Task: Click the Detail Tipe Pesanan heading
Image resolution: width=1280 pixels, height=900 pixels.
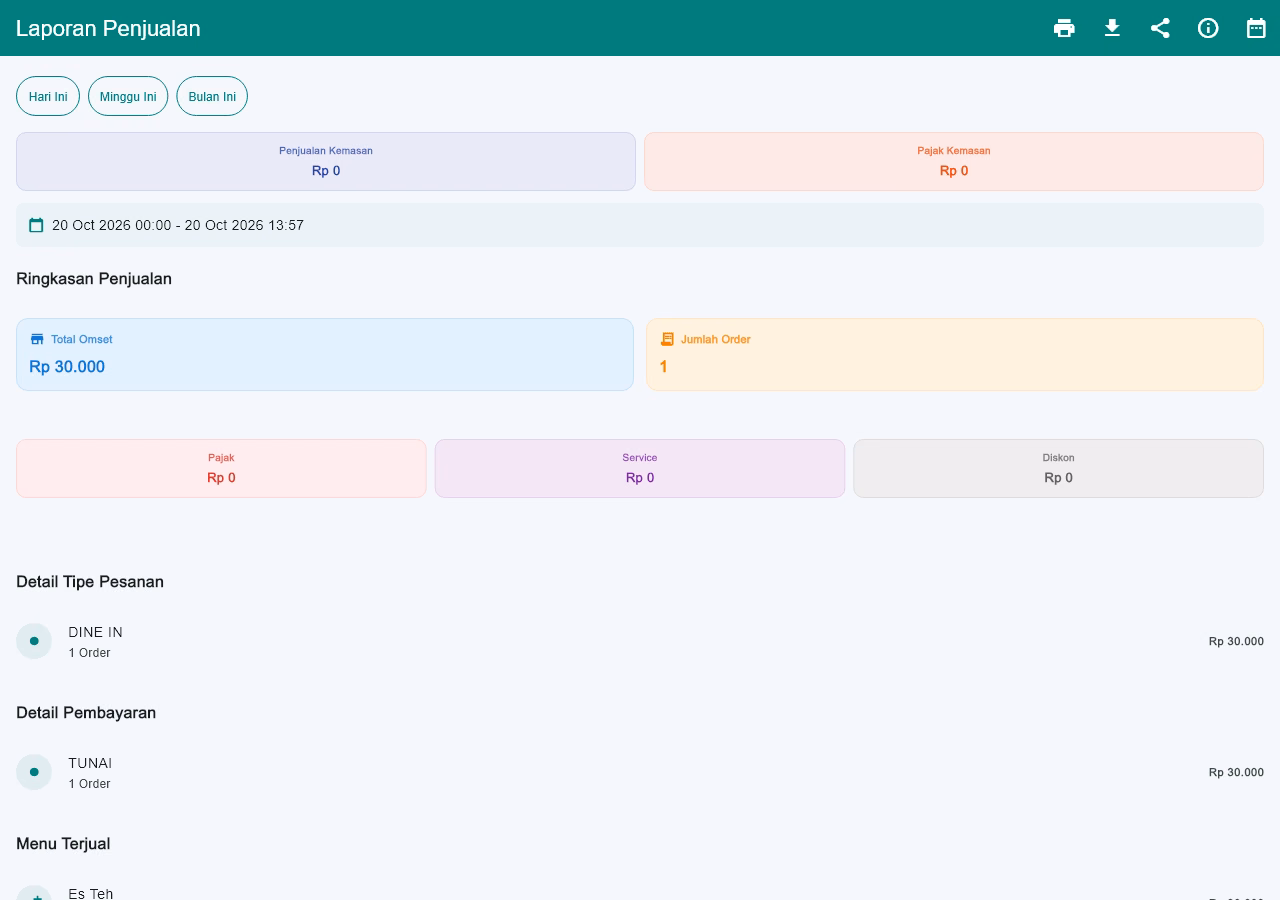Action: coord(90,582)
